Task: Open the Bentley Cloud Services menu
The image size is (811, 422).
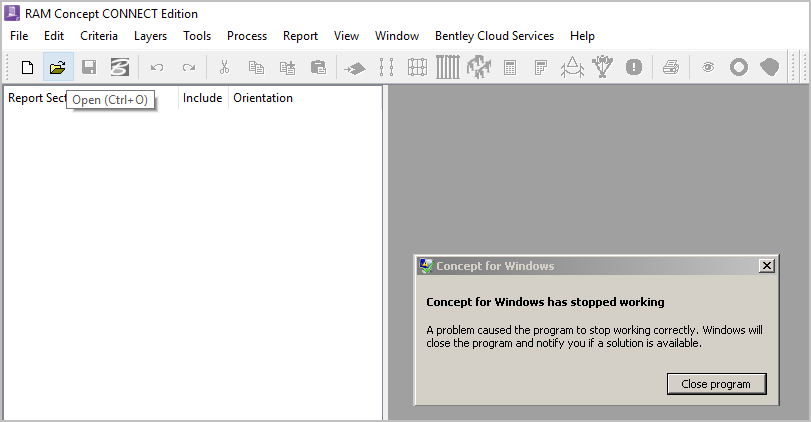Action: coord(494,36)
